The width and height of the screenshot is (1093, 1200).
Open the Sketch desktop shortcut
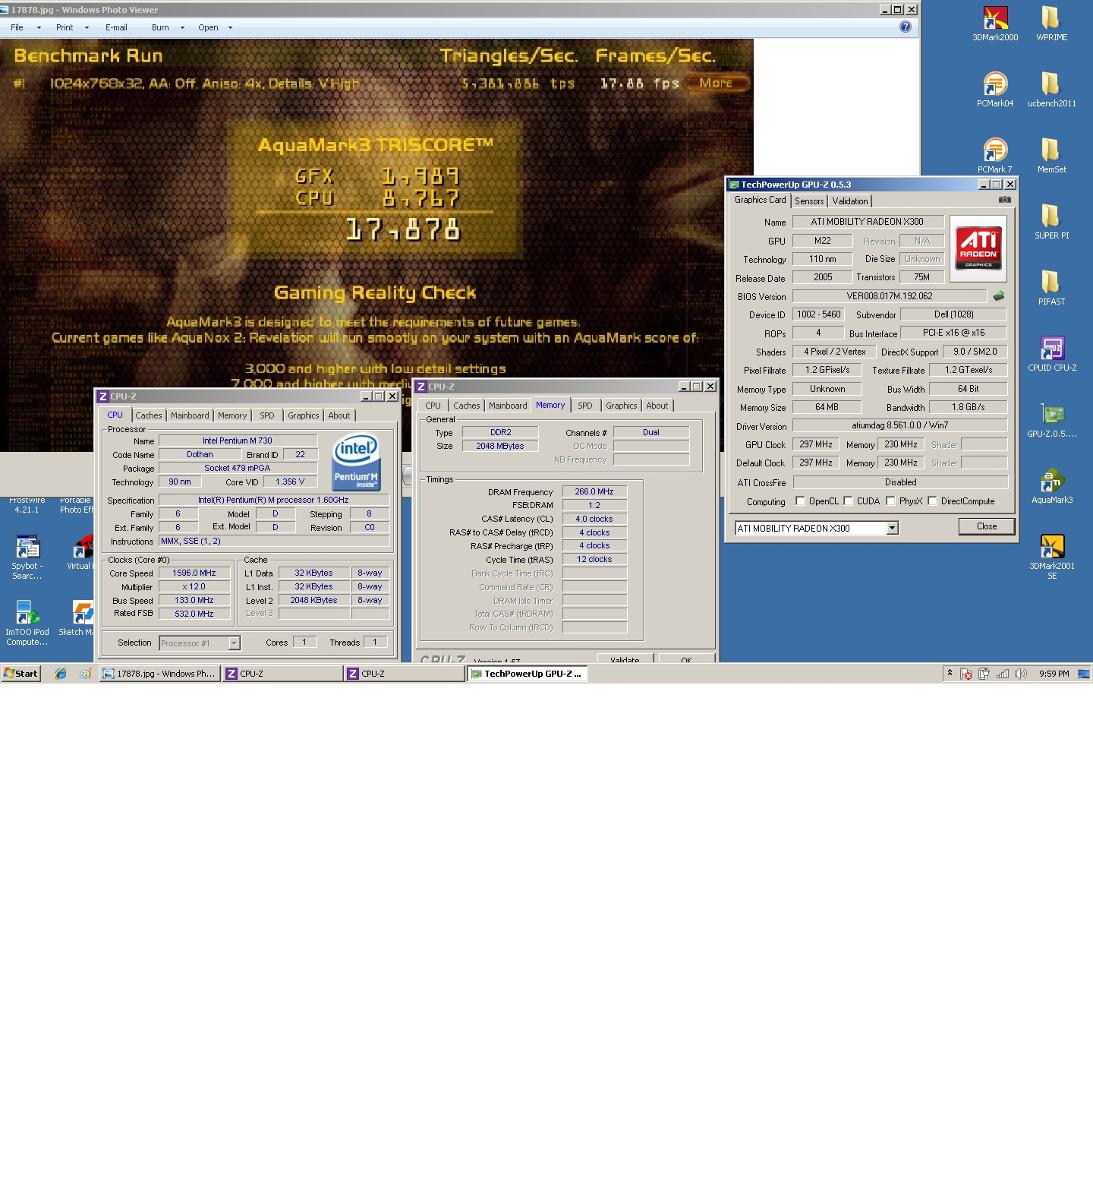(76, 619)
